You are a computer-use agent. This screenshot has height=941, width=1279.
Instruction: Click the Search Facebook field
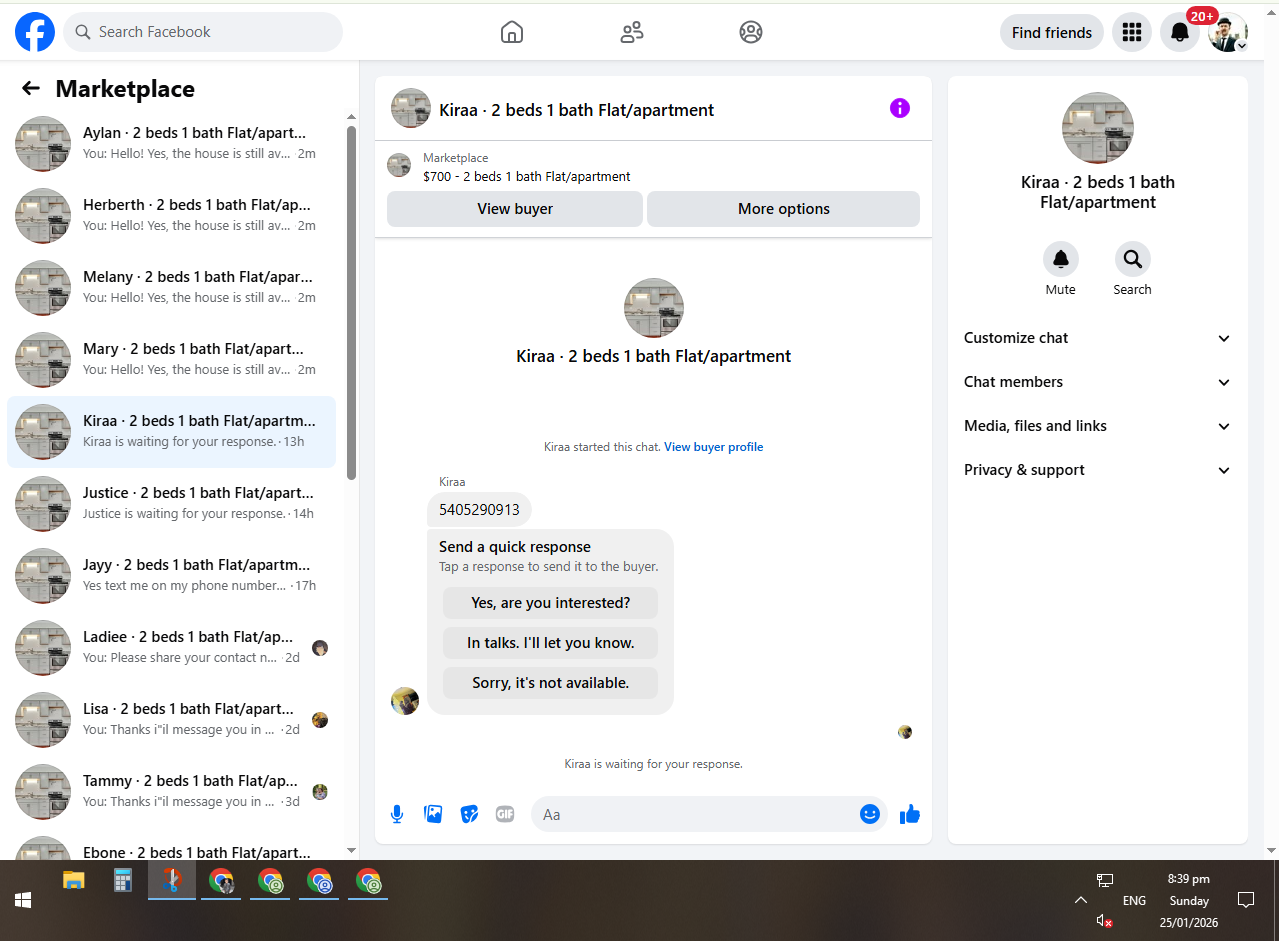click(x=203, y=32)
